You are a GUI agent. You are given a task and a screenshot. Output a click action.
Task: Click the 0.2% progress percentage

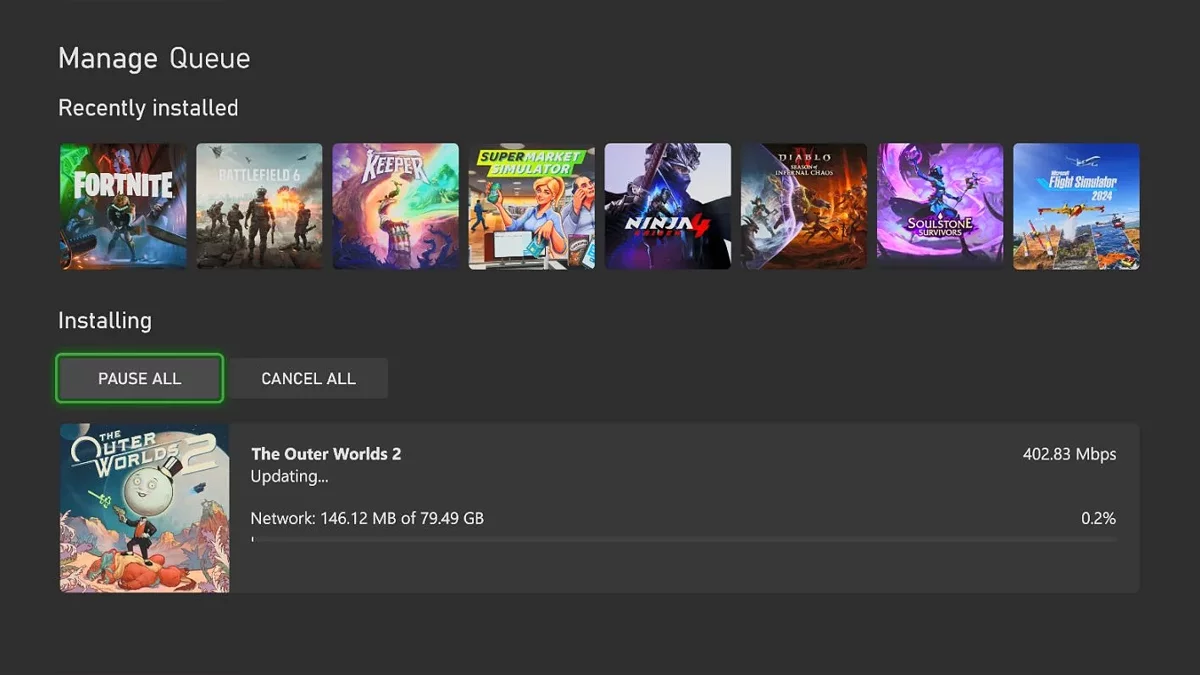[x=1098, y=518]
